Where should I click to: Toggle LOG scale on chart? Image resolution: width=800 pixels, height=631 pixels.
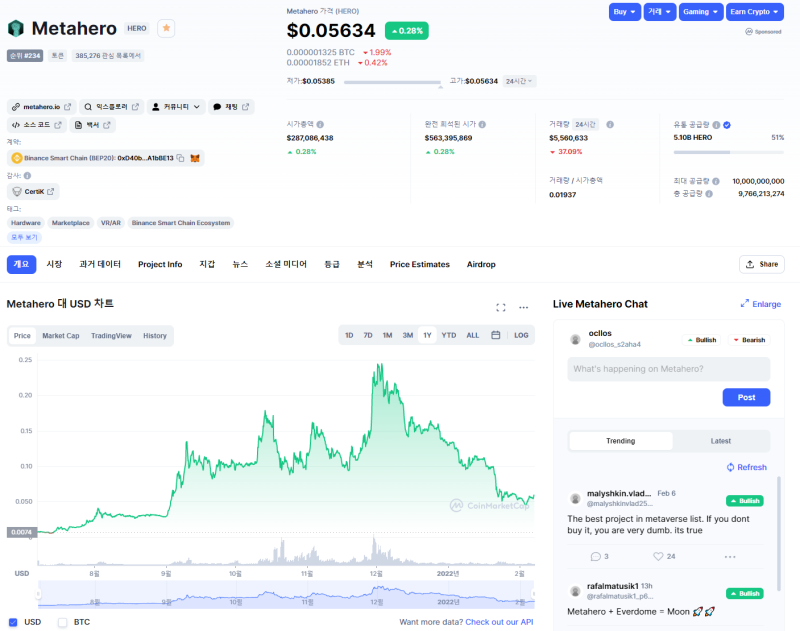tap(521, 335)
